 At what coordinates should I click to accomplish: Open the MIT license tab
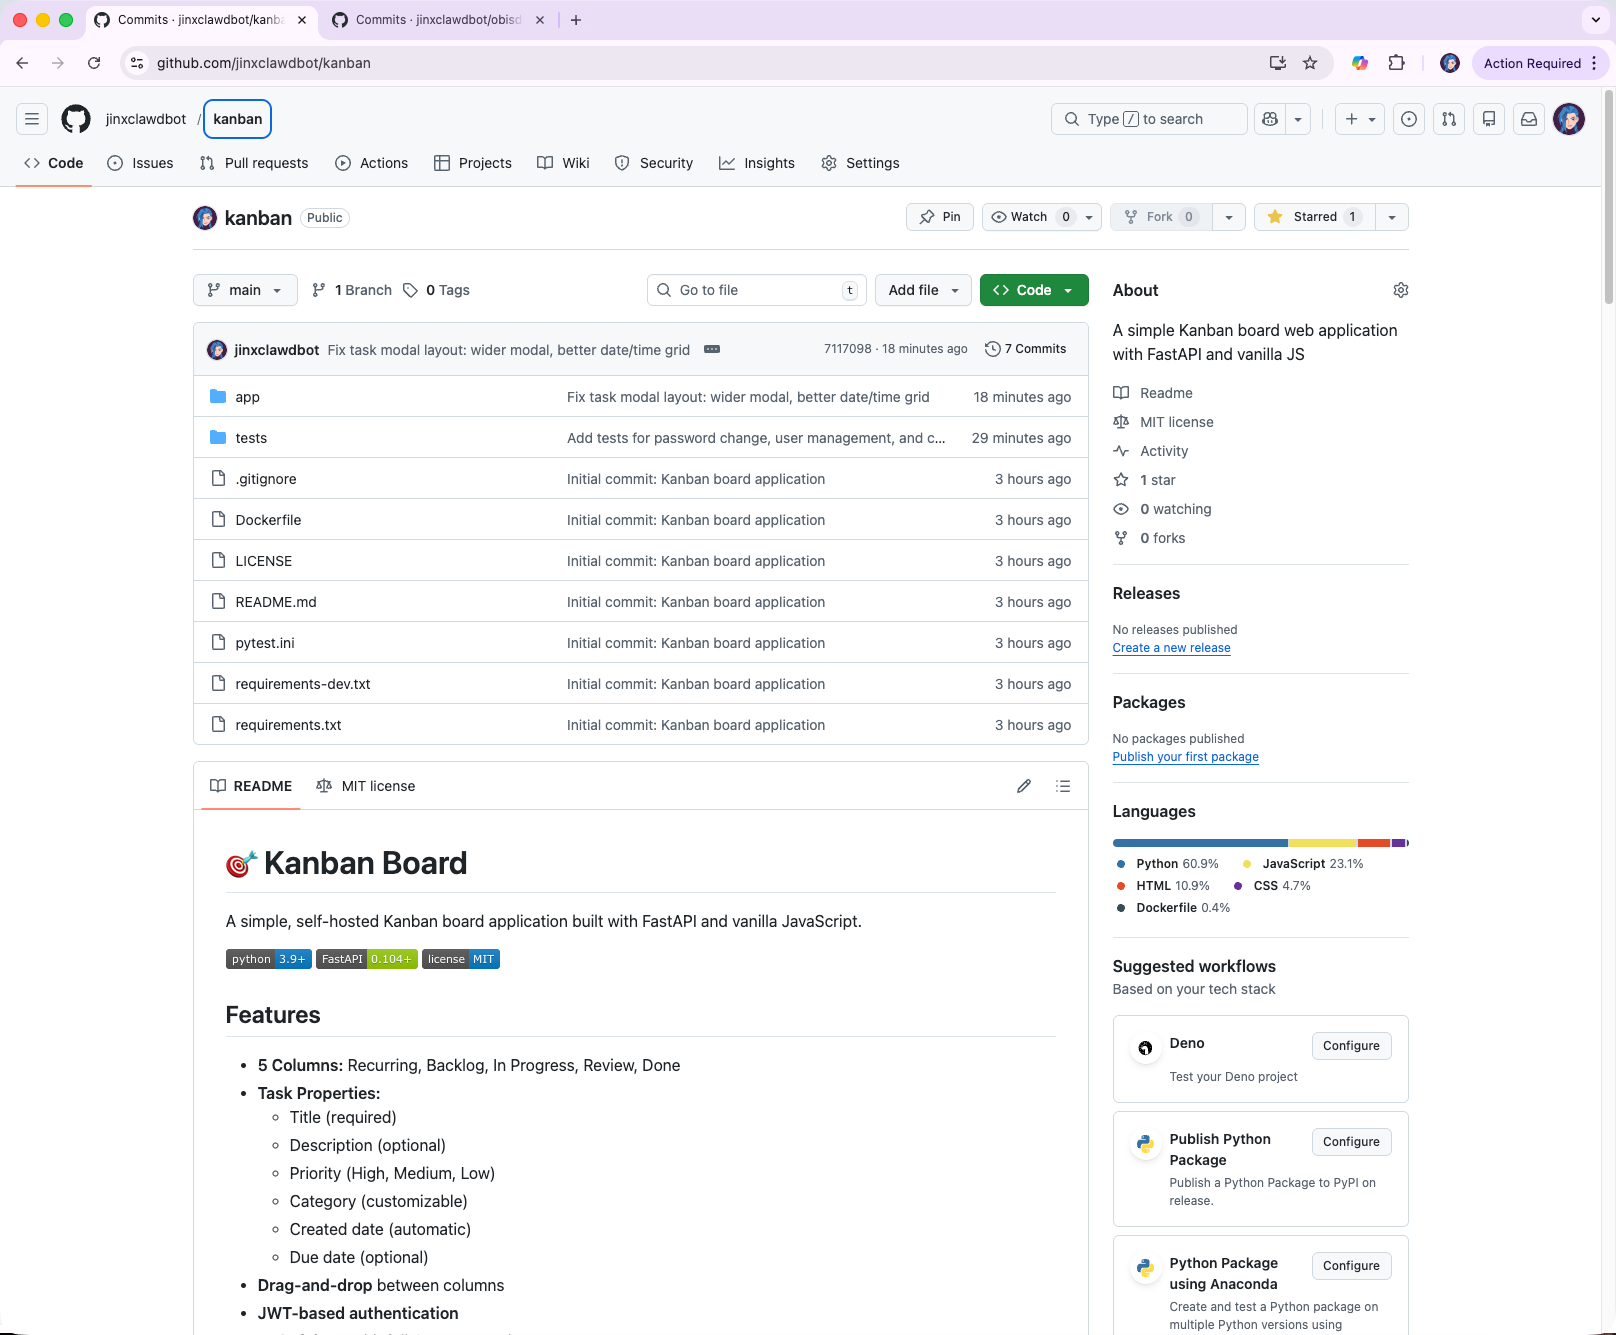click(366, 786)
